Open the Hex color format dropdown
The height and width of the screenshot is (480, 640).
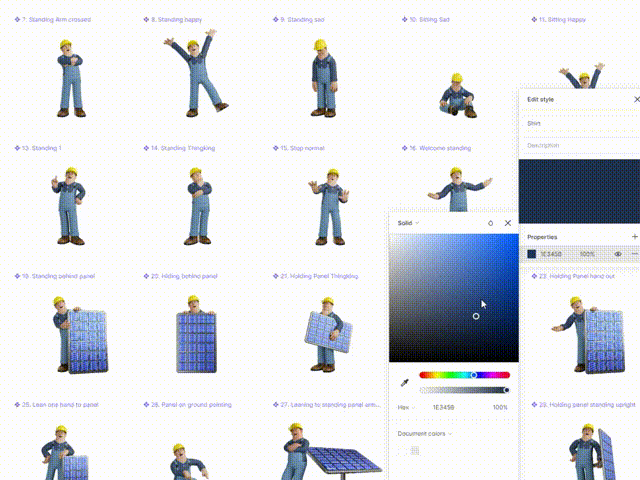point(405,407)
